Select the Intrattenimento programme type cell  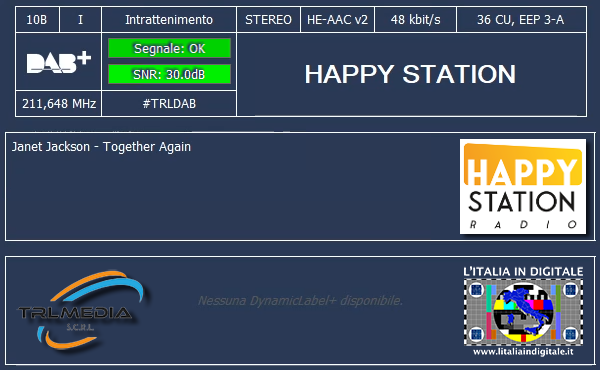tap(169, 20)
